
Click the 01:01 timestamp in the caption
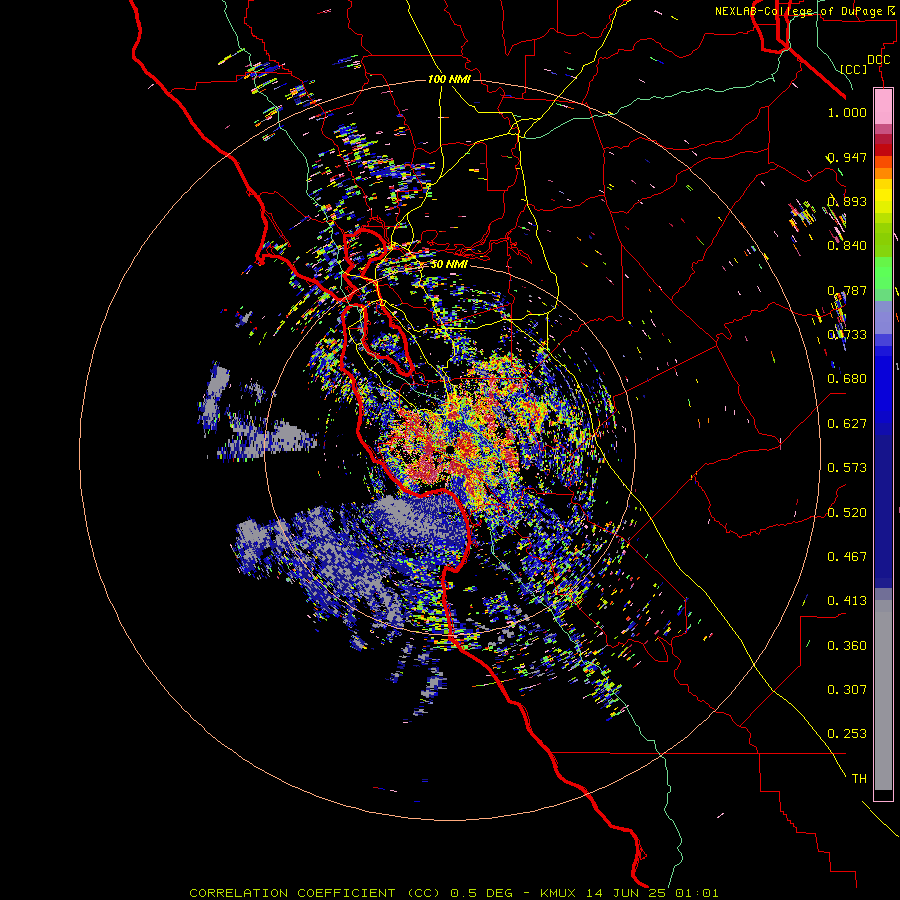click(x=697, y=893)
